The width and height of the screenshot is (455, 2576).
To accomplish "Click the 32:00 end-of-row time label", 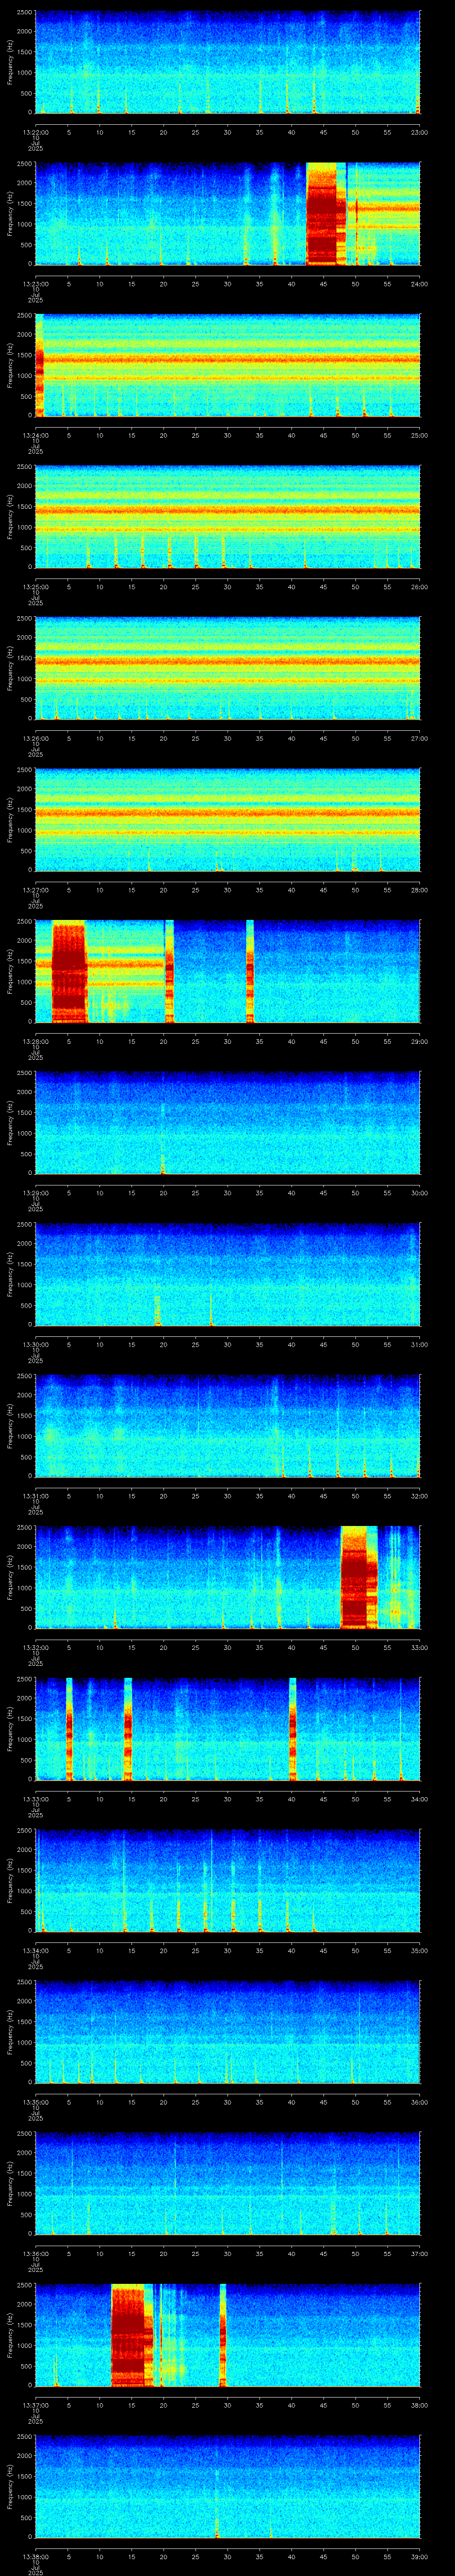I will point(419,1496).
